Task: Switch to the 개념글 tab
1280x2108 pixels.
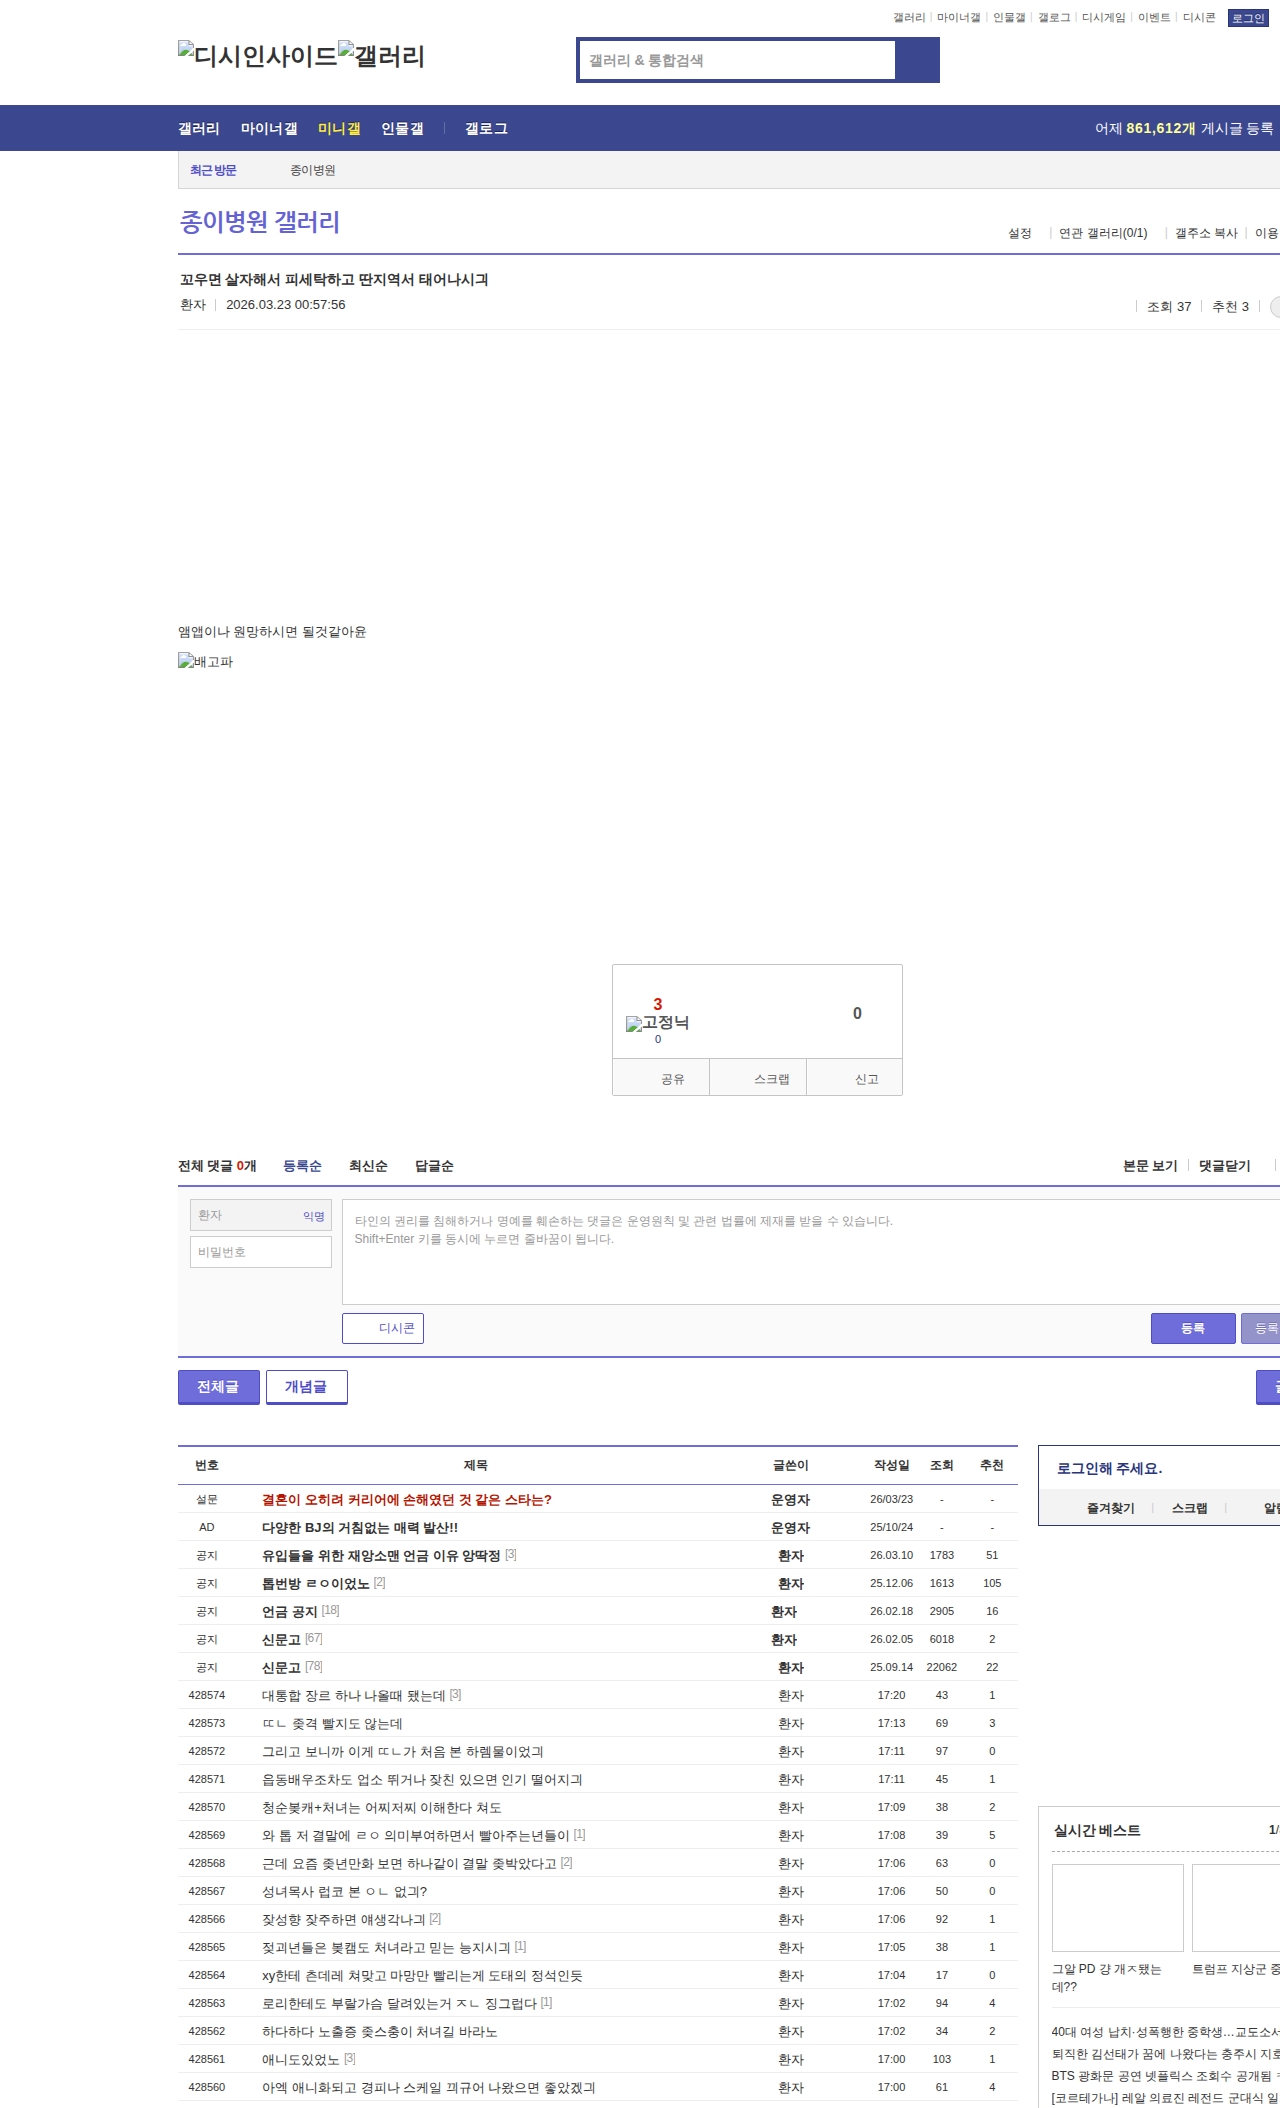Action: [x=306, y=1387]
